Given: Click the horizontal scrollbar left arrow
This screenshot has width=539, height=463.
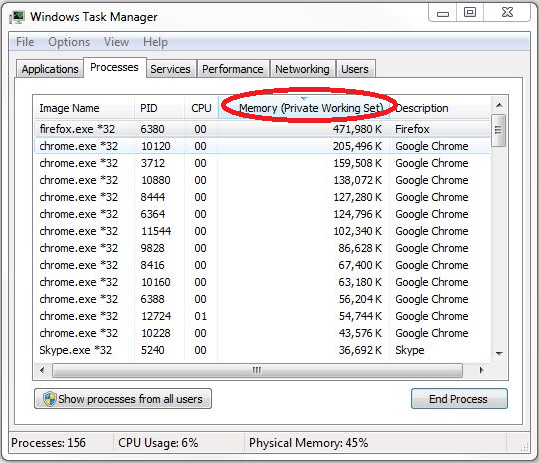Looking at the screenshot, I should (x=42, y=371).
